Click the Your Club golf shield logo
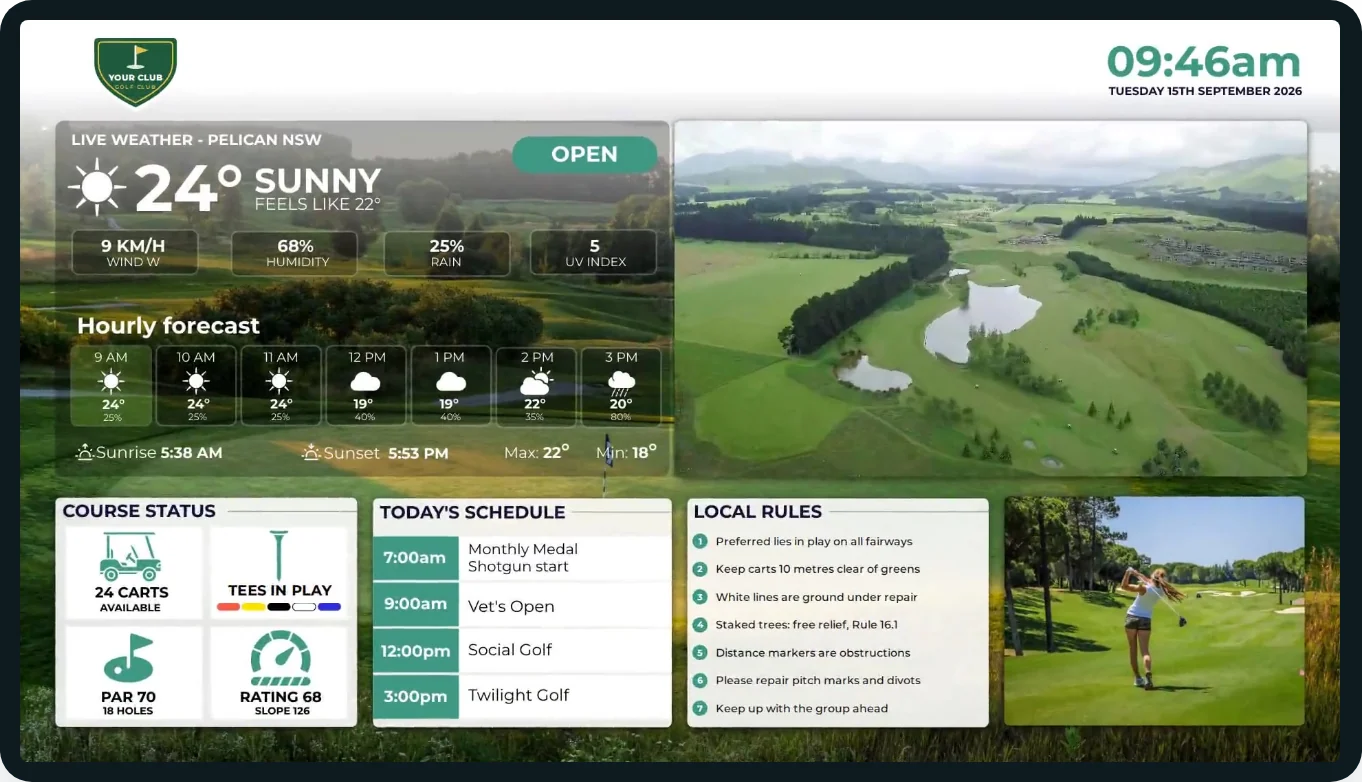Image resolution: width=1362 pixels, height=782 pixels. coord(135,72)
